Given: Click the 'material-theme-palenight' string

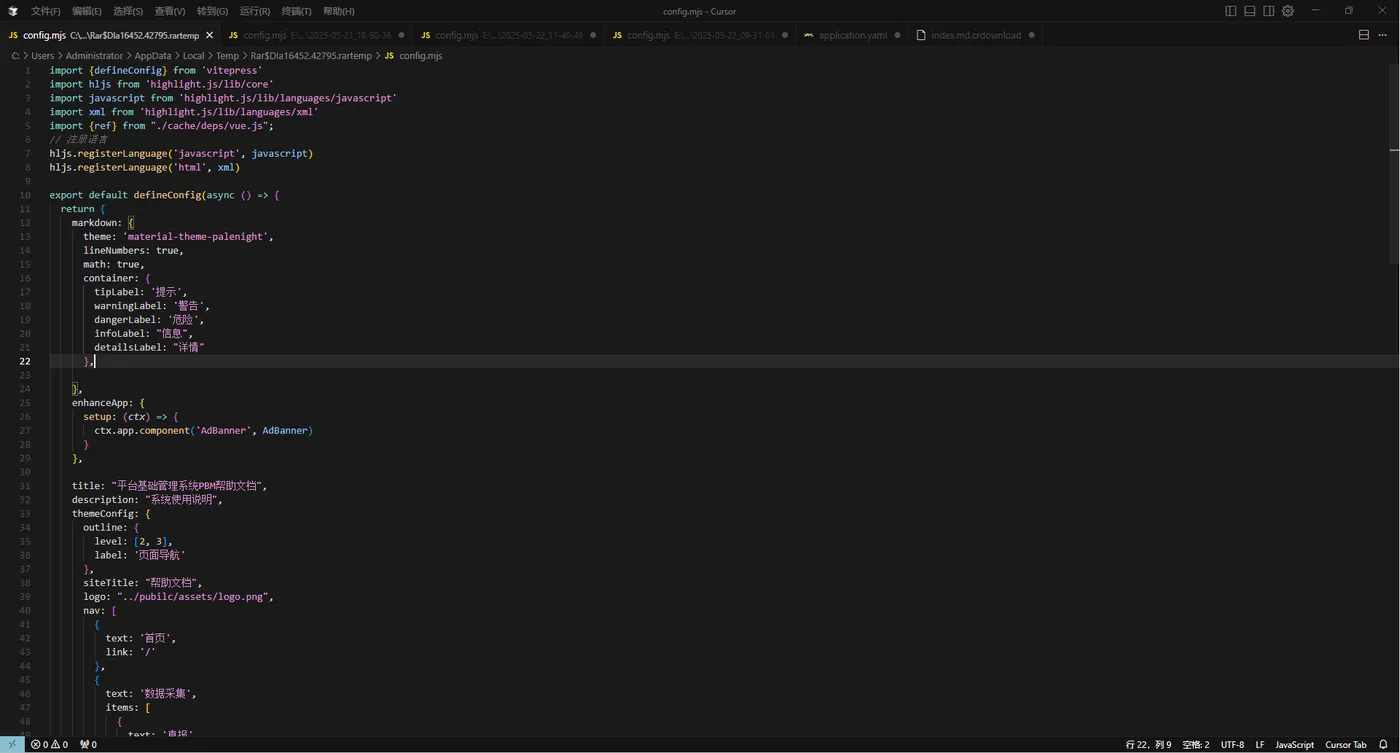Looking at the screenshot, I should pyautogui.click(x=196, y=237).
